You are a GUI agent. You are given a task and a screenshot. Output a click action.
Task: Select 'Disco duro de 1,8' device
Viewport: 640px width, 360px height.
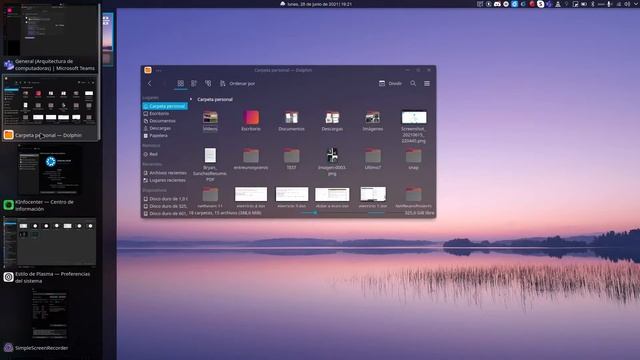165,199
